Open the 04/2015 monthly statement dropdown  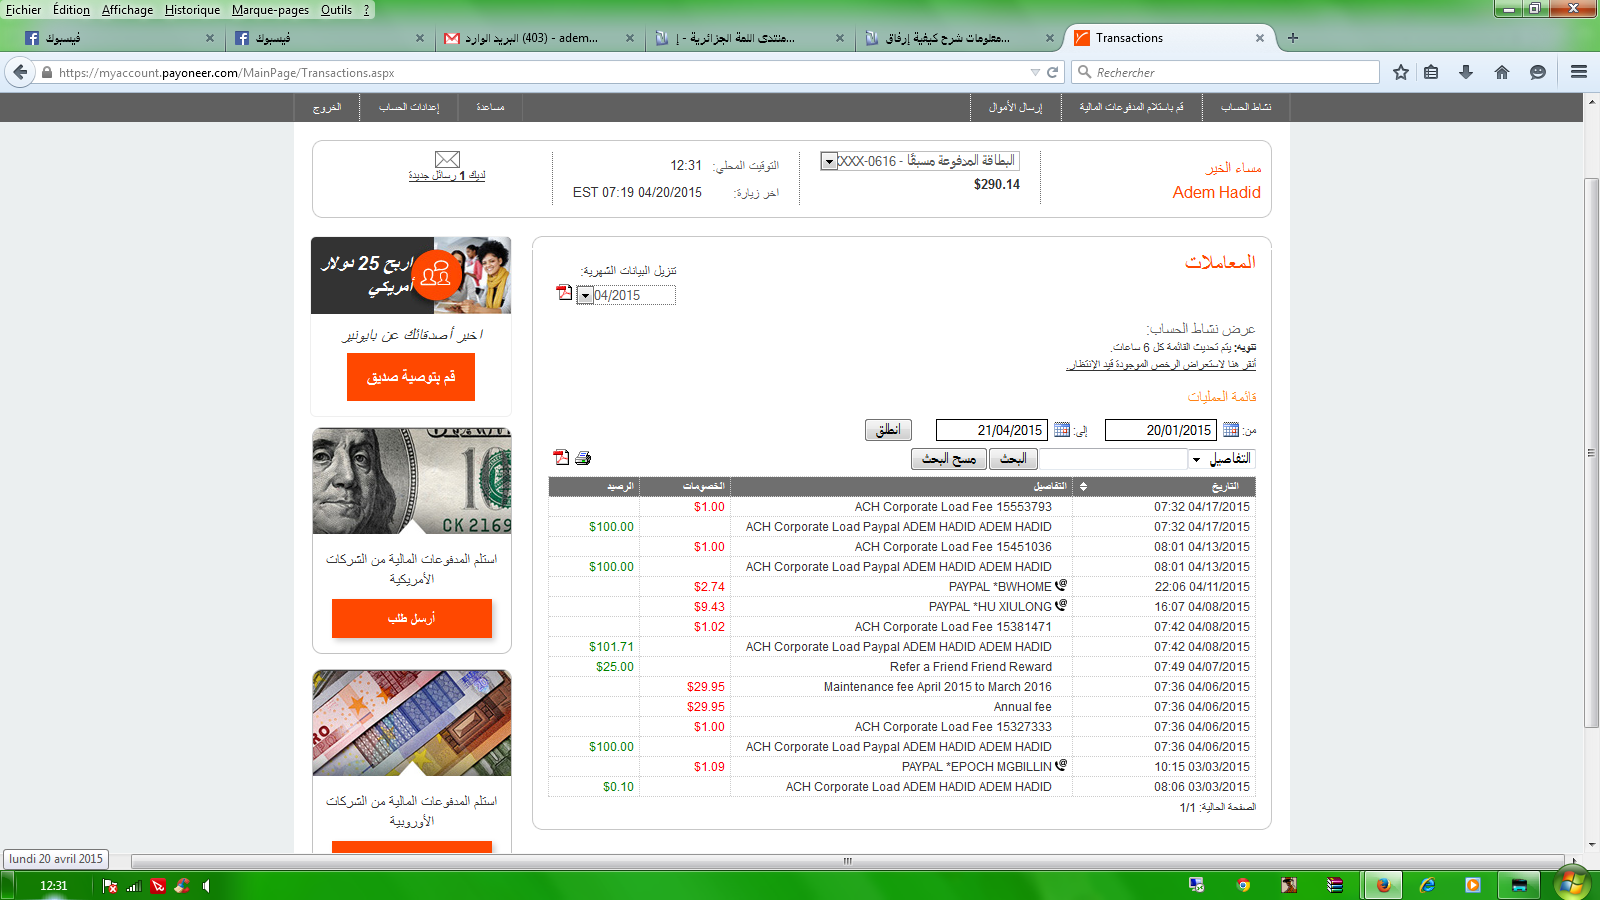[x=585, y=296]
